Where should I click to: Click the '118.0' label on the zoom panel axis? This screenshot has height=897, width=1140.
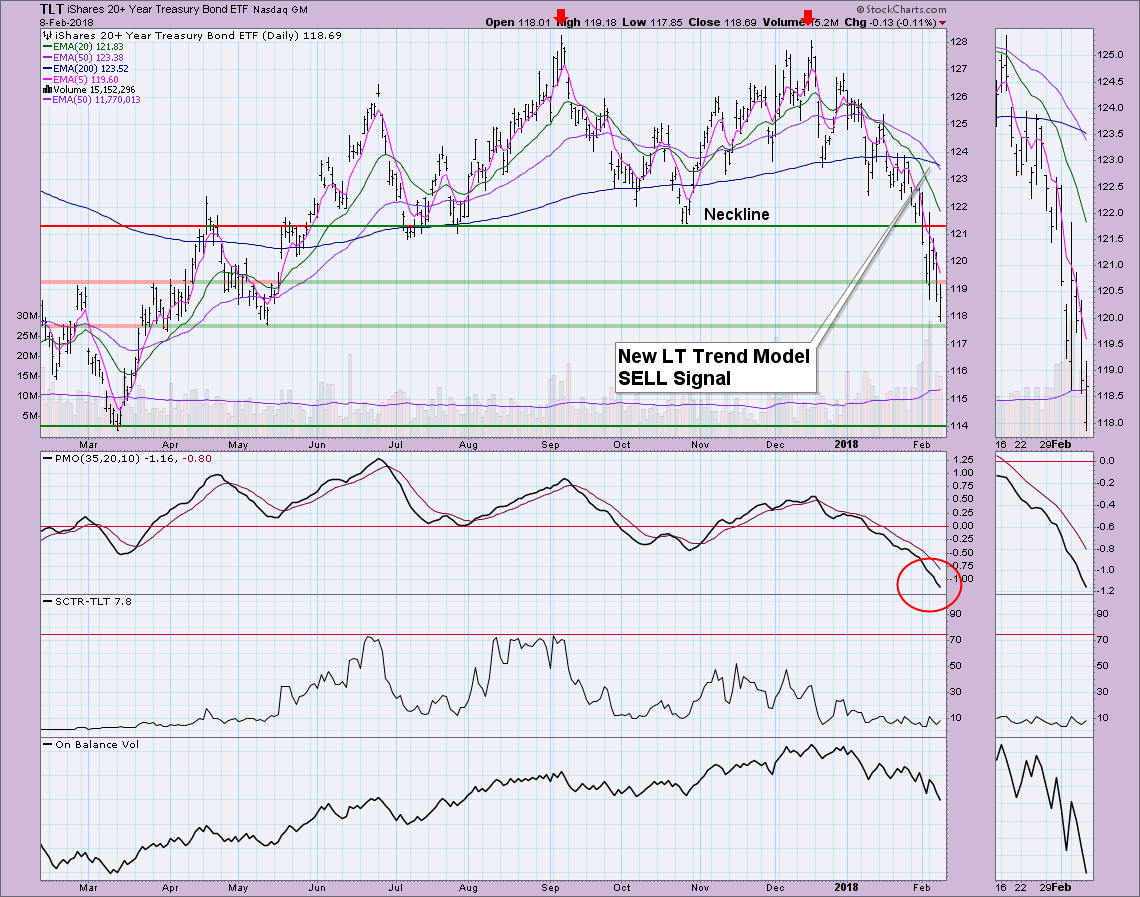[x=1110, y=423]
